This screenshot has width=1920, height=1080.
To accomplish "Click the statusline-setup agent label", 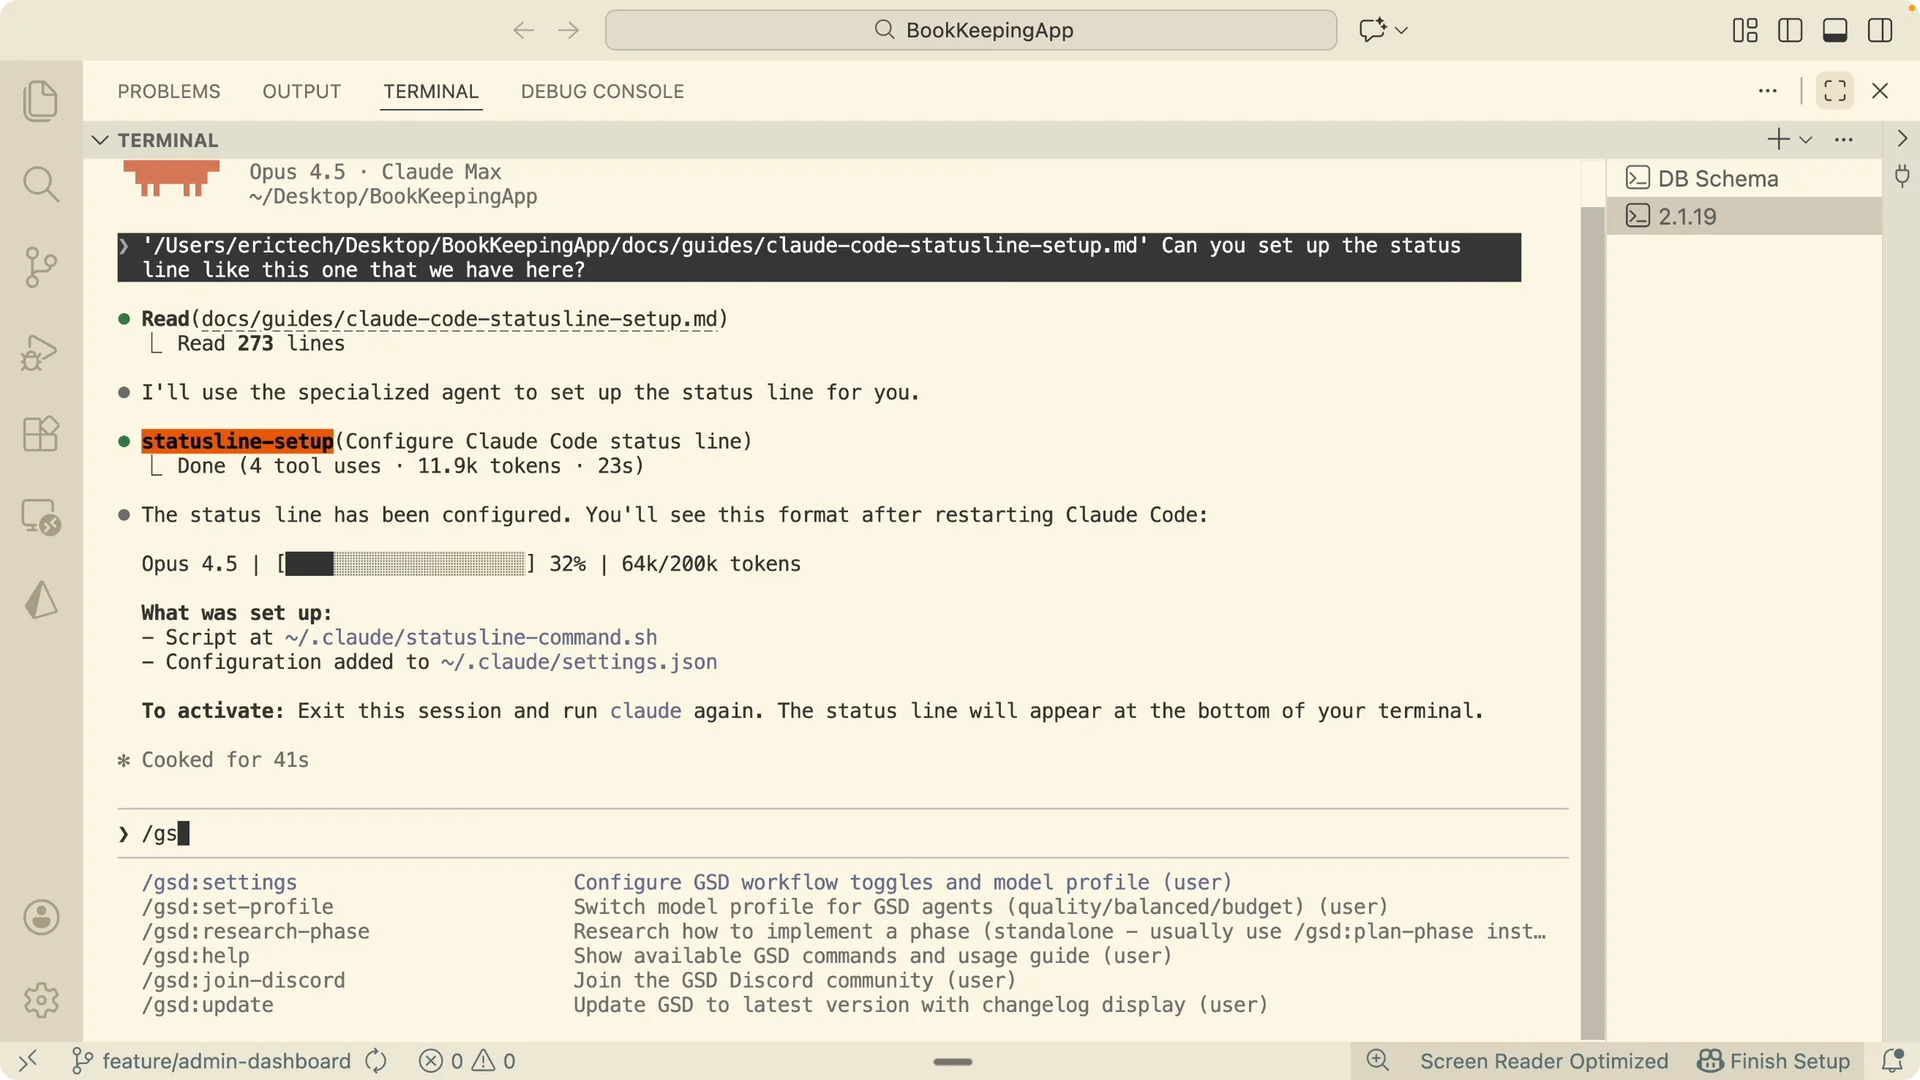I will [237, 441].
